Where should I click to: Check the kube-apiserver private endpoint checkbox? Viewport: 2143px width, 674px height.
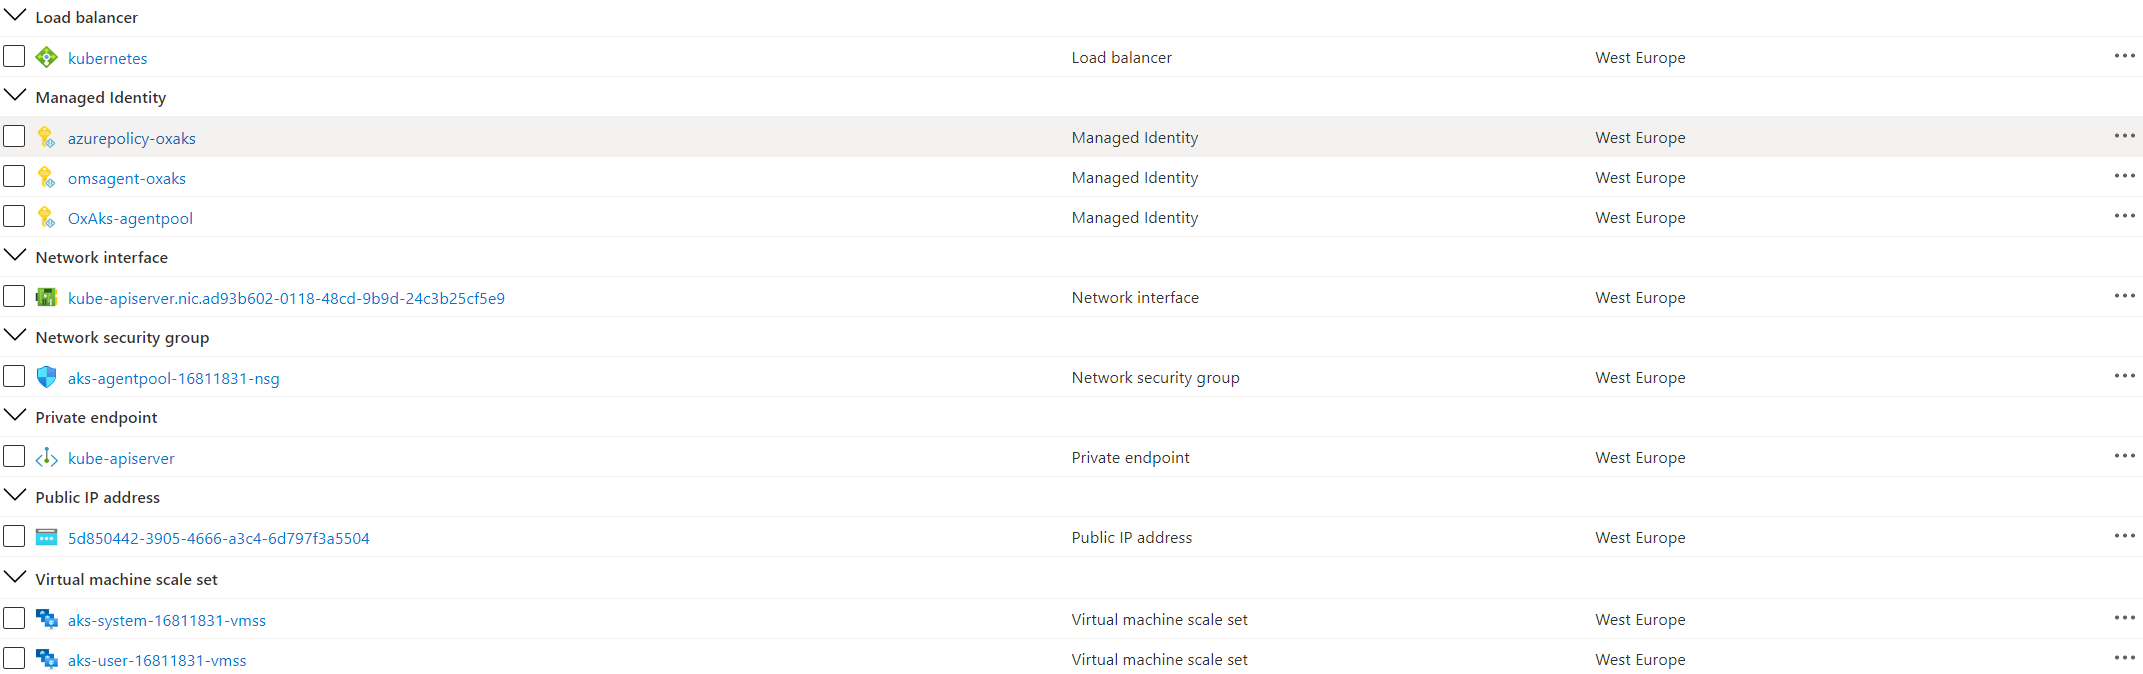[14, 456]
